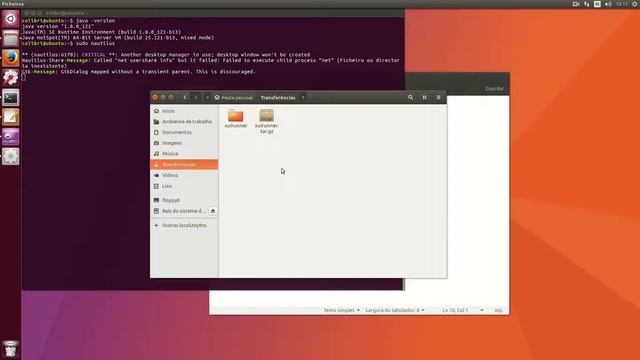The width and height of the screenshot is (640, 360).
Task: Select the xulrunner.tar.gz archive
Action: coord(267,121)
